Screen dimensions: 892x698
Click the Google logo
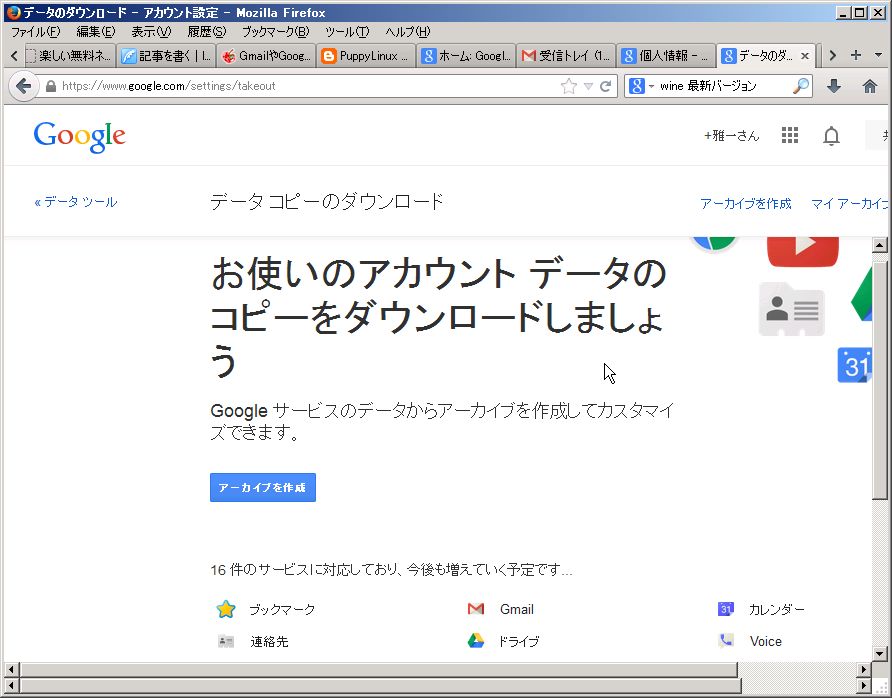click(x=79, y=137)
